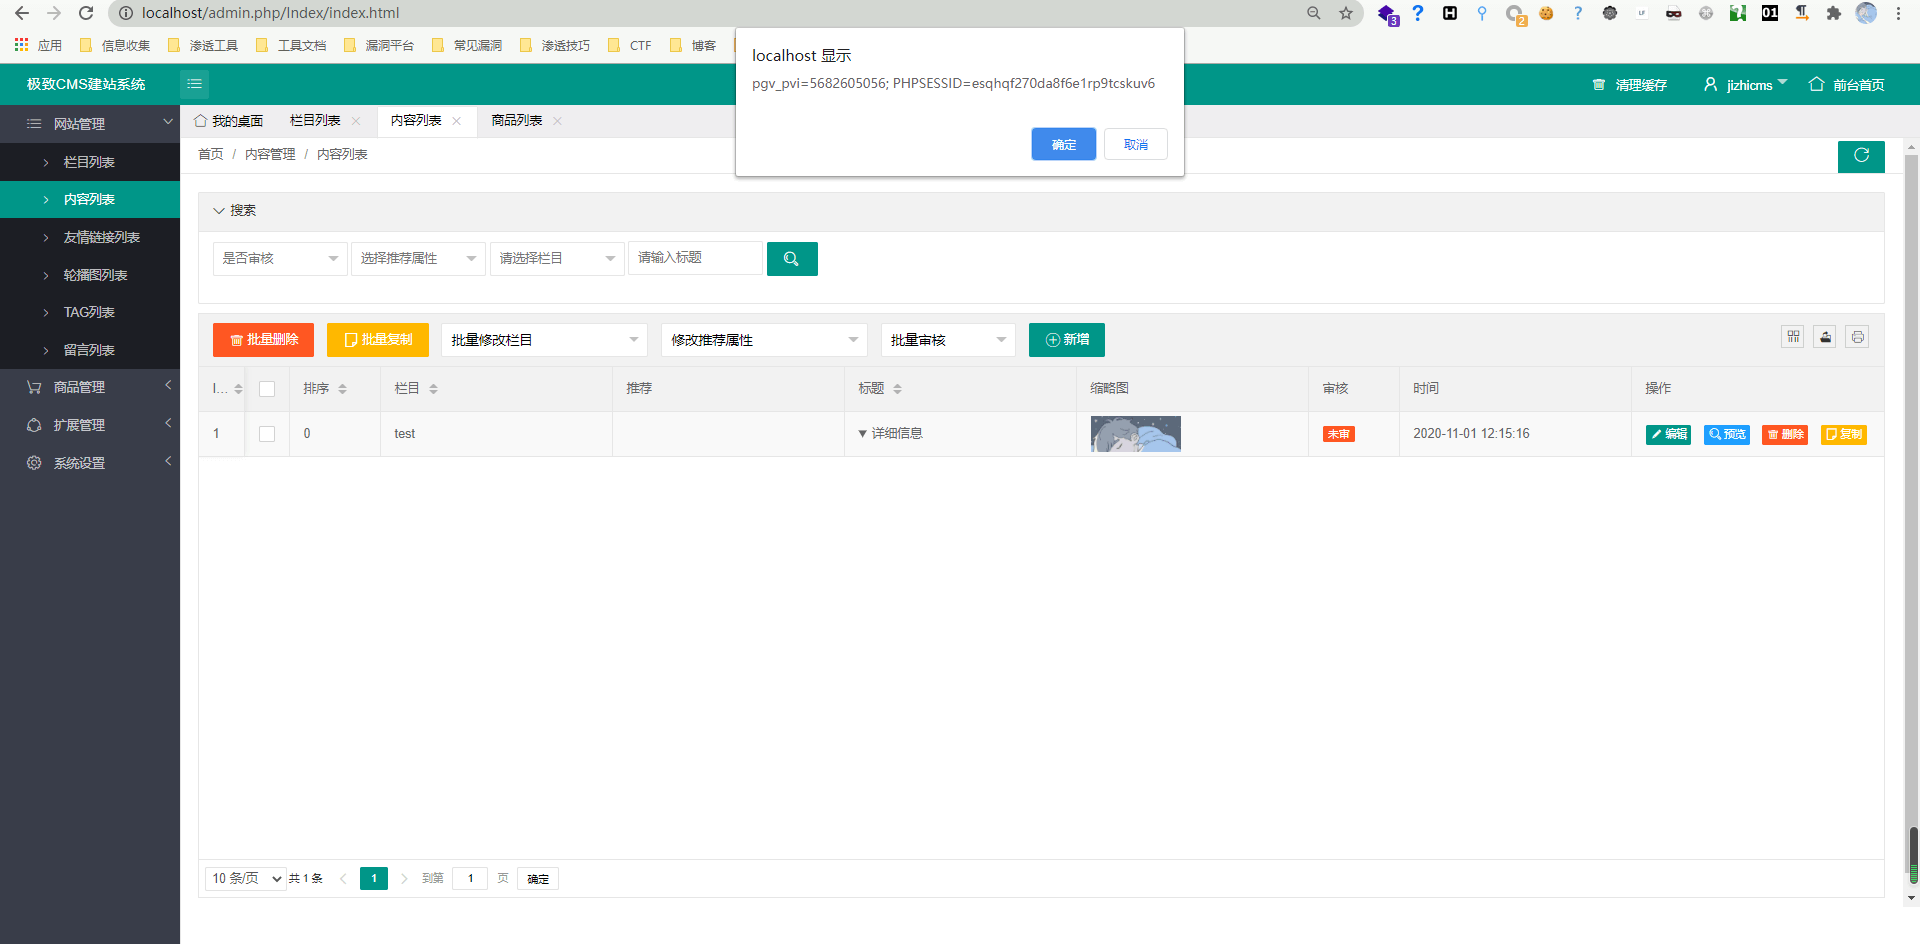Click the green refresh icon button
1920x944 pixels.
pyautogui.click(x=1861, y=156)
